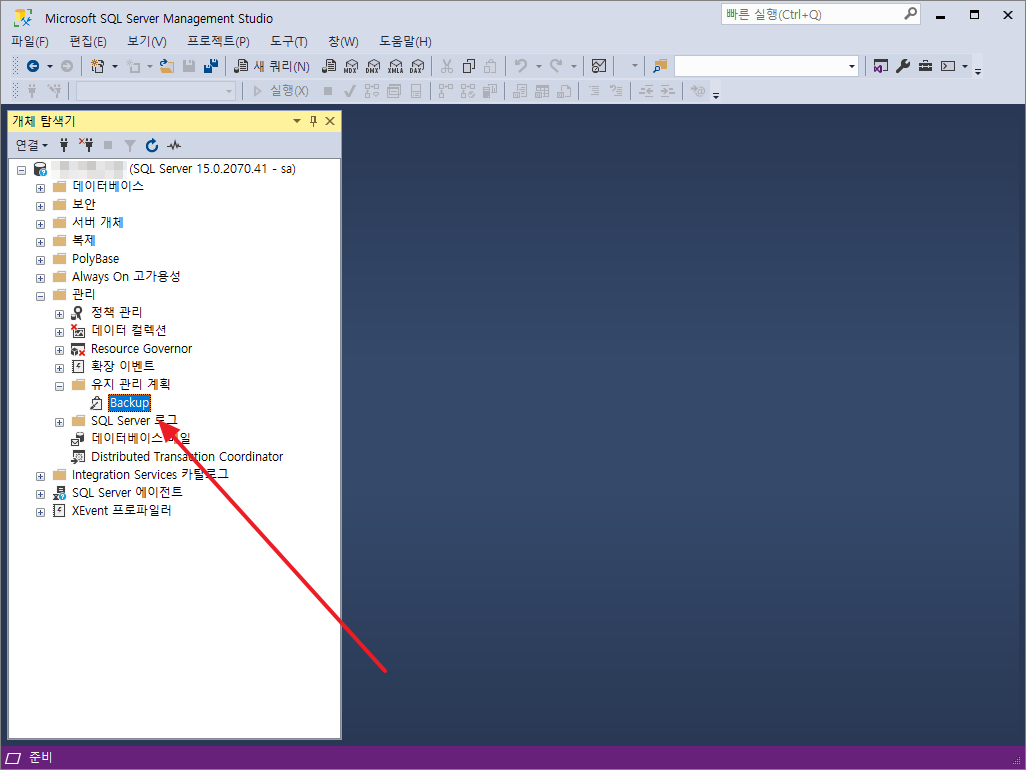Screen dimensions: 1026x770
Task: Click the open file folder icon
Action: [167, 66]
